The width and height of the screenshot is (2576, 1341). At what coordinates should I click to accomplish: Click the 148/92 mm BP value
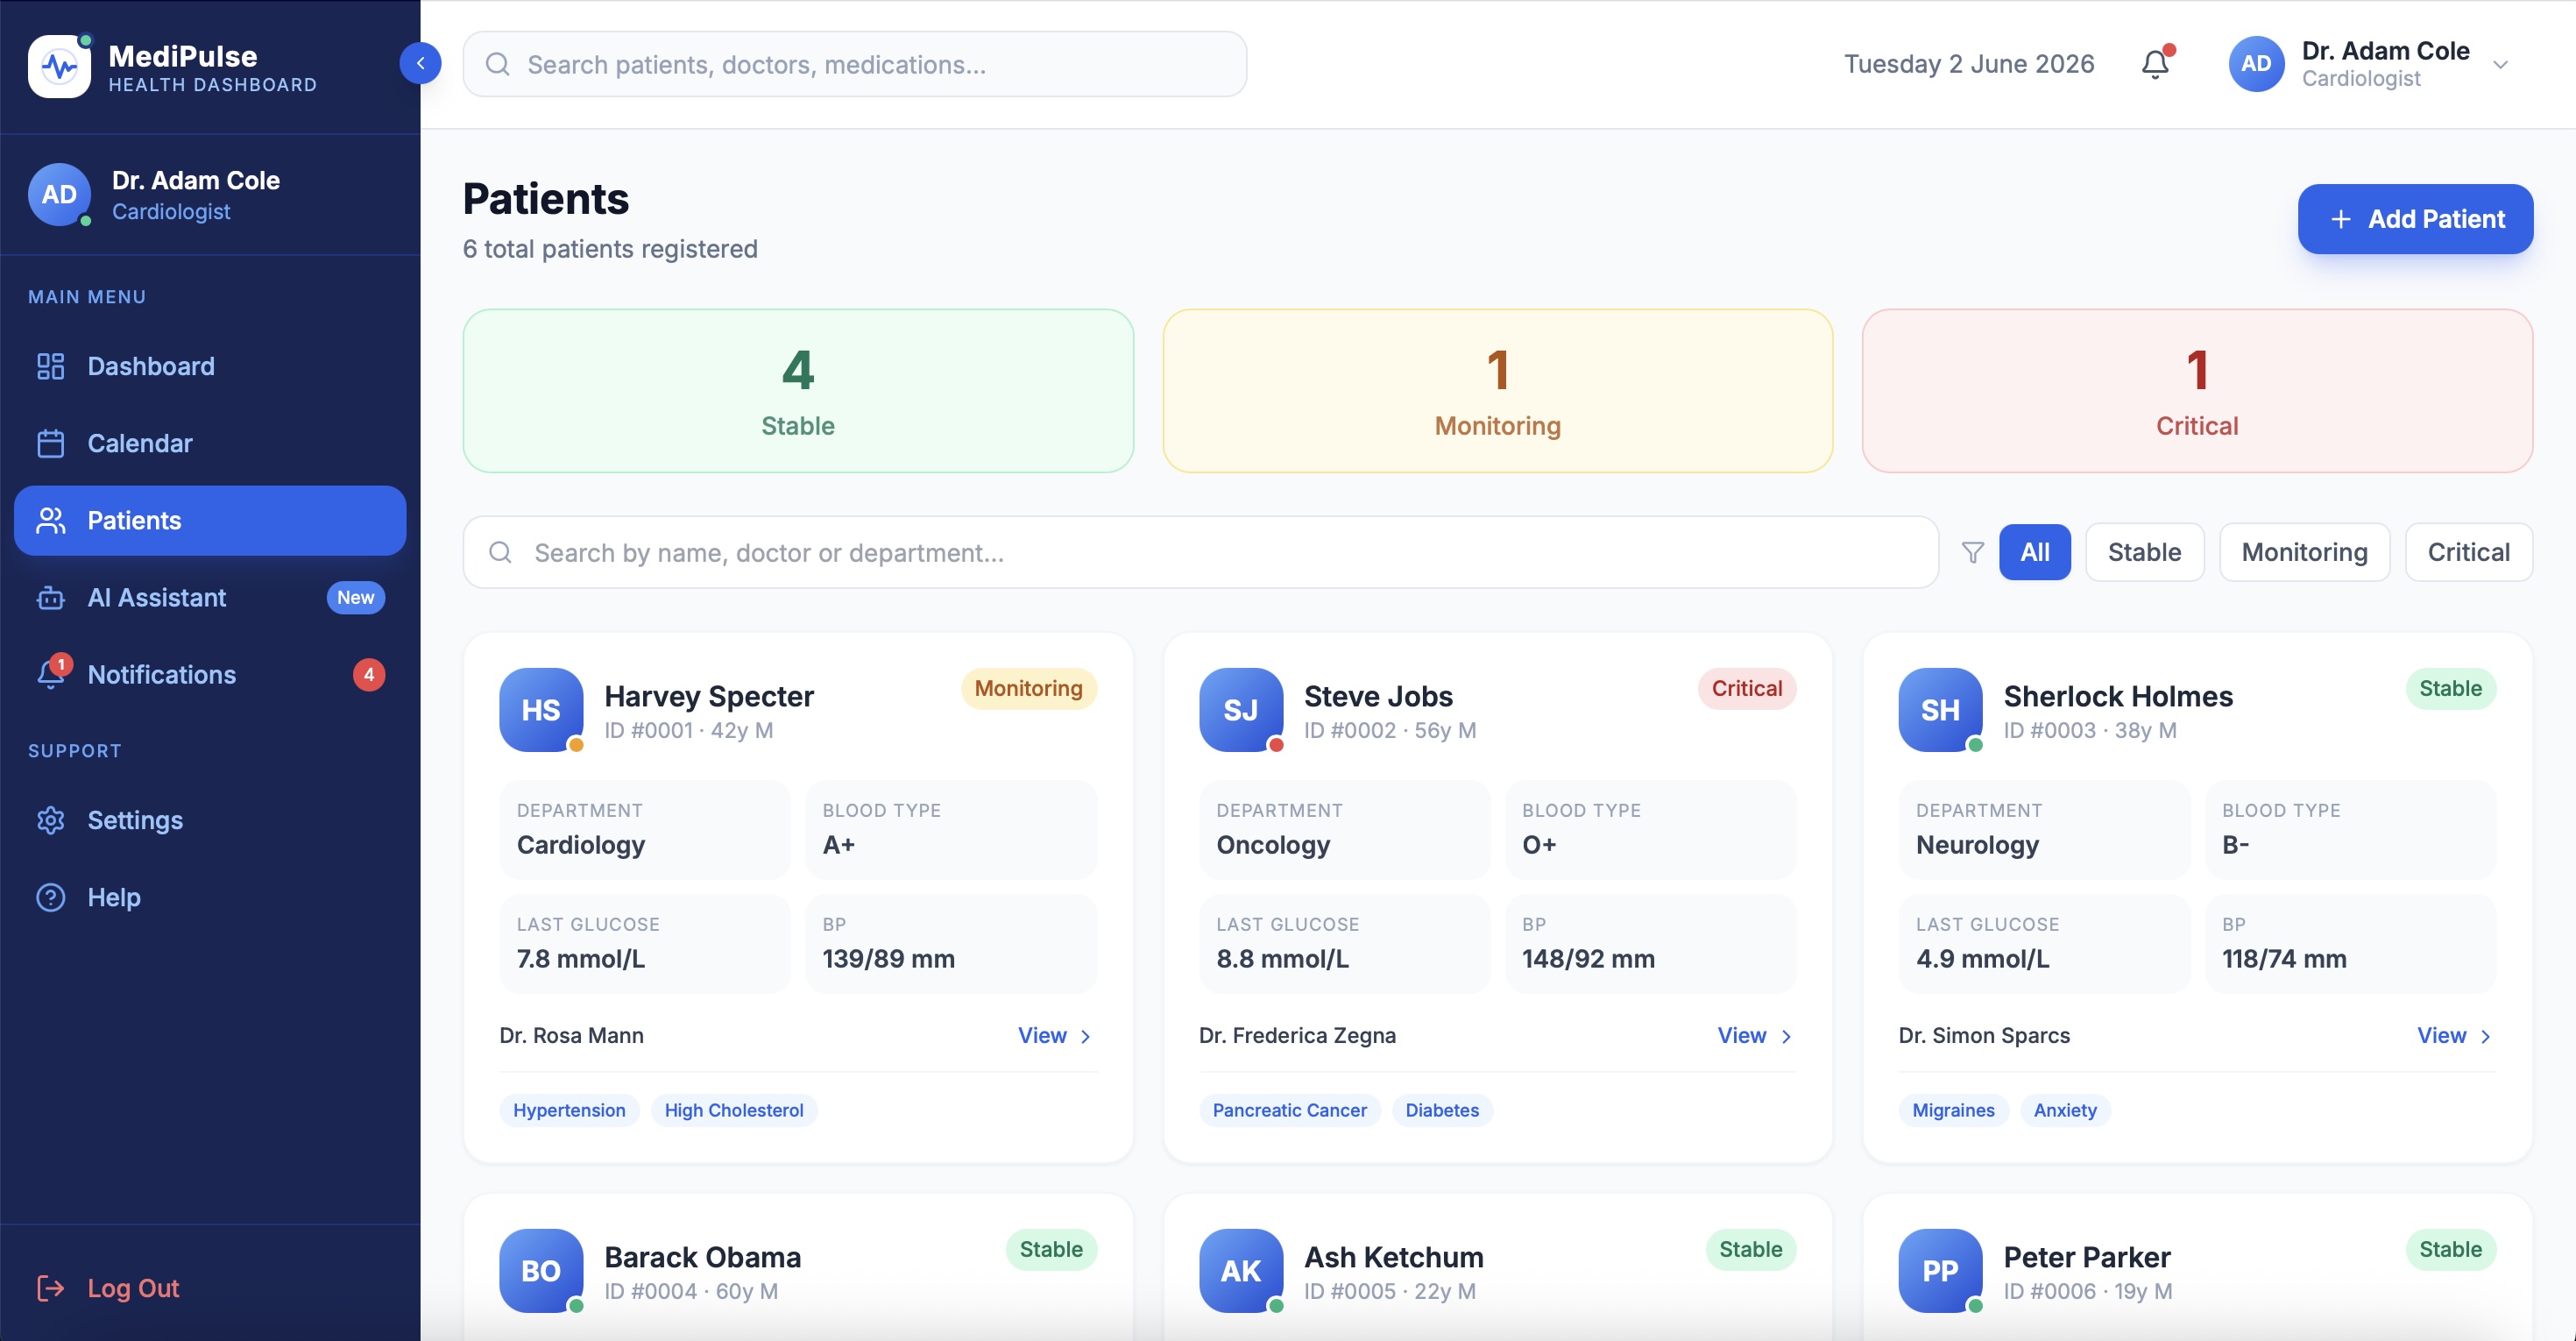pyautogui.click(x=1588, y=959)
